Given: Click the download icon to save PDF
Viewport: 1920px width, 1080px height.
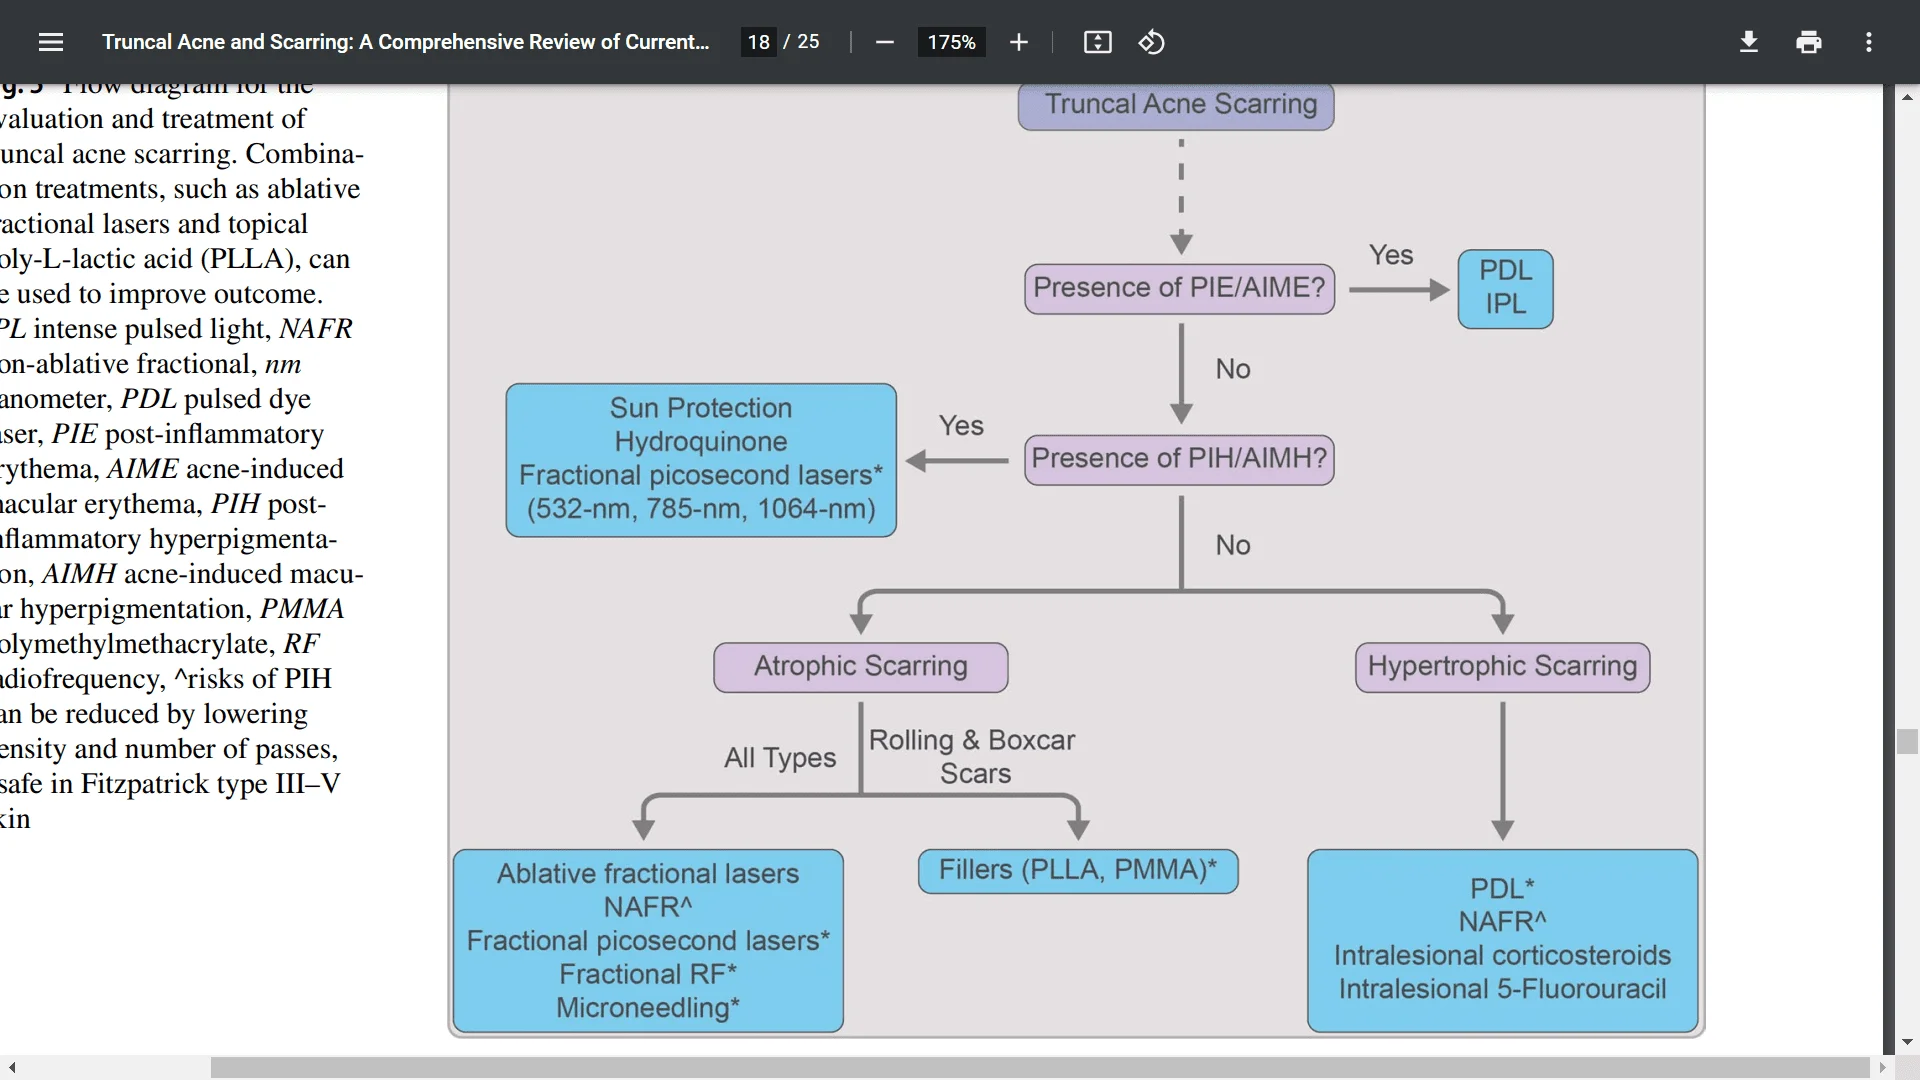Looking at the screenshot, I should click(x=1749, y=41).
